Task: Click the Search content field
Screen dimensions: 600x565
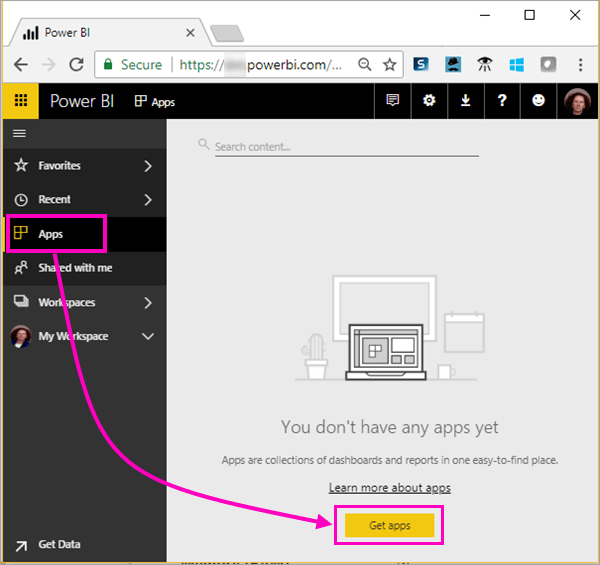Action: pyautogui.click(x=346, y=147)
